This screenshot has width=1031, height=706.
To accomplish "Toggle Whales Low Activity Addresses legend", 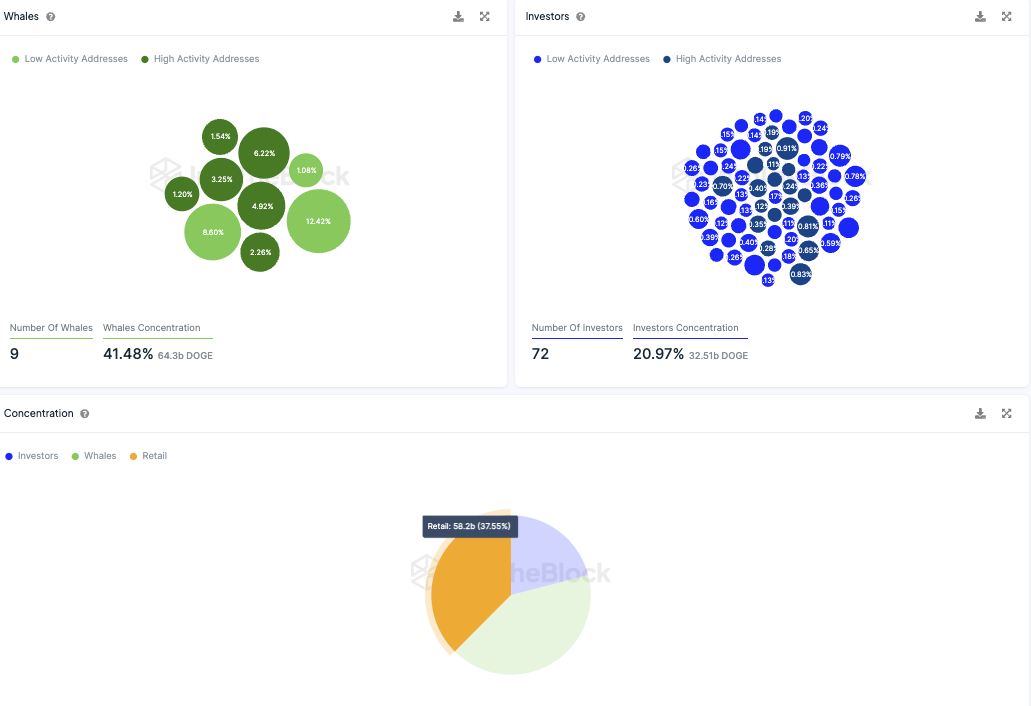I will [x=70, y=59].
